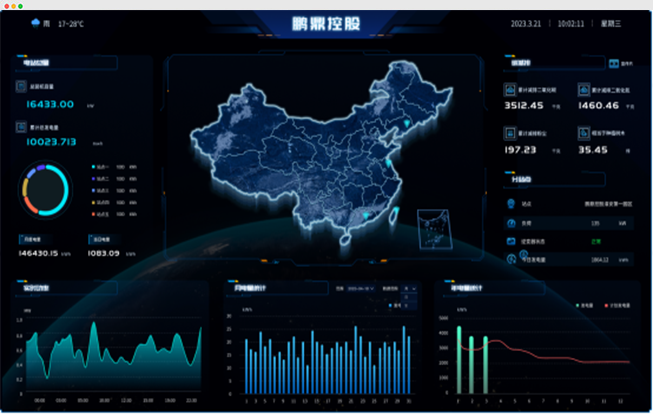Click the 10:02:11 clock display
Viewport: 653px width, 414px height.
[571, 22]
